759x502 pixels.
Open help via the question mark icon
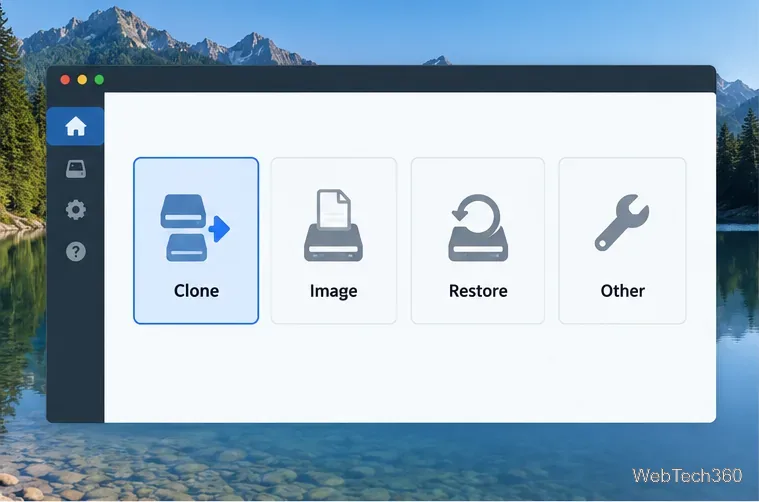76,252
